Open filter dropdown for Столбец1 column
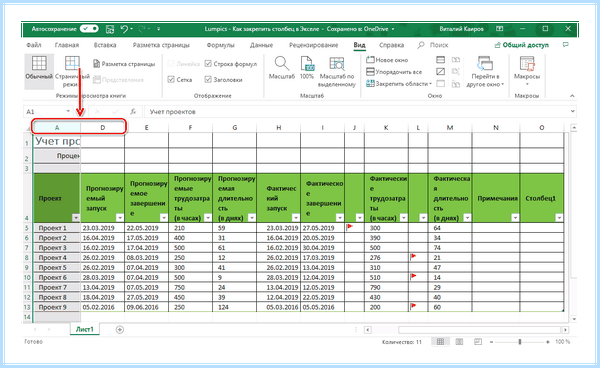This screenshot has height=368, width=600. click(x=559, y=218)
